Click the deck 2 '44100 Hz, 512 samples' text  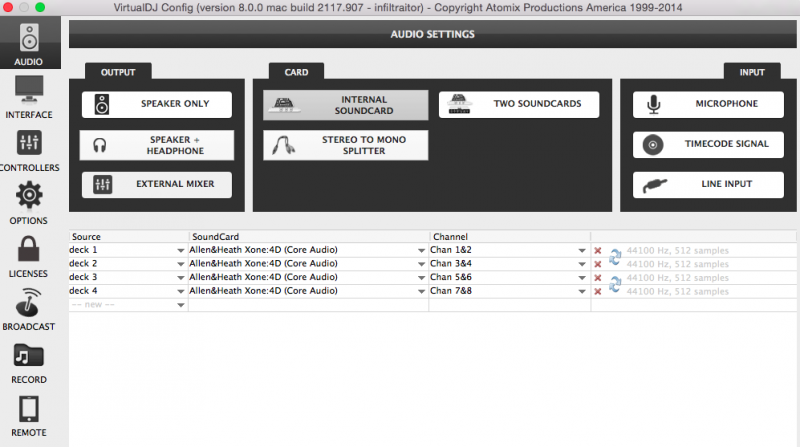coord(678,264)
